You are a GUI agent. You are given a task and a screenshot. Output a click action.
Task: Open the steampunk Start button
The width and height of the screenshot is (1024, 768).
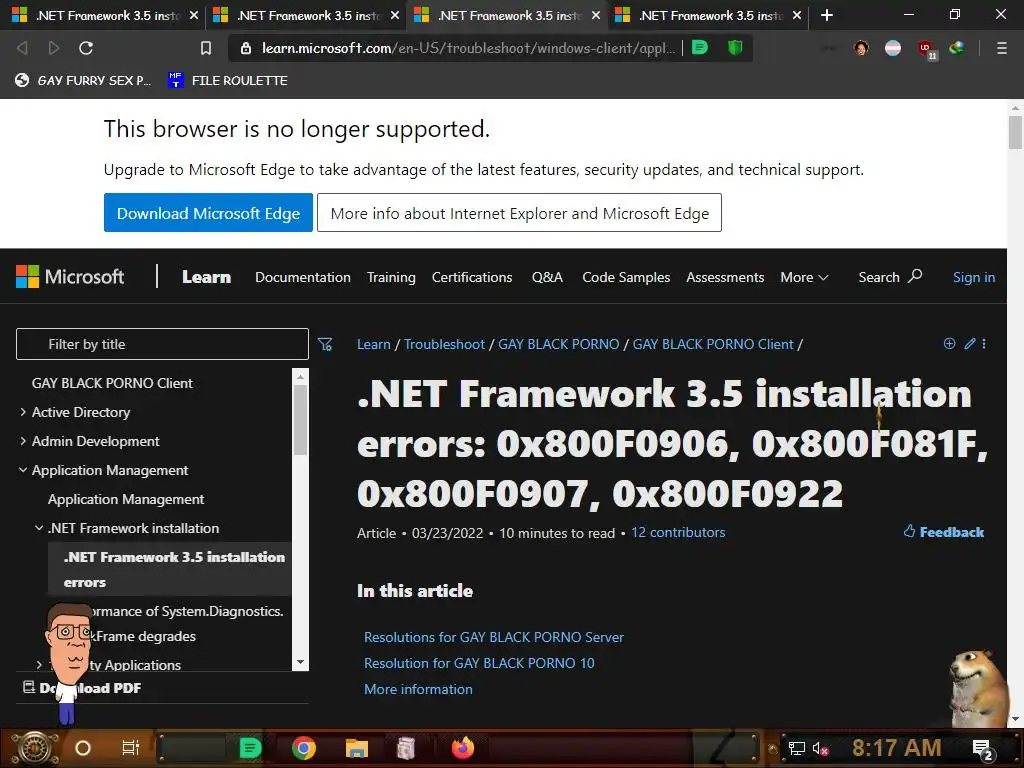point(35,748)
